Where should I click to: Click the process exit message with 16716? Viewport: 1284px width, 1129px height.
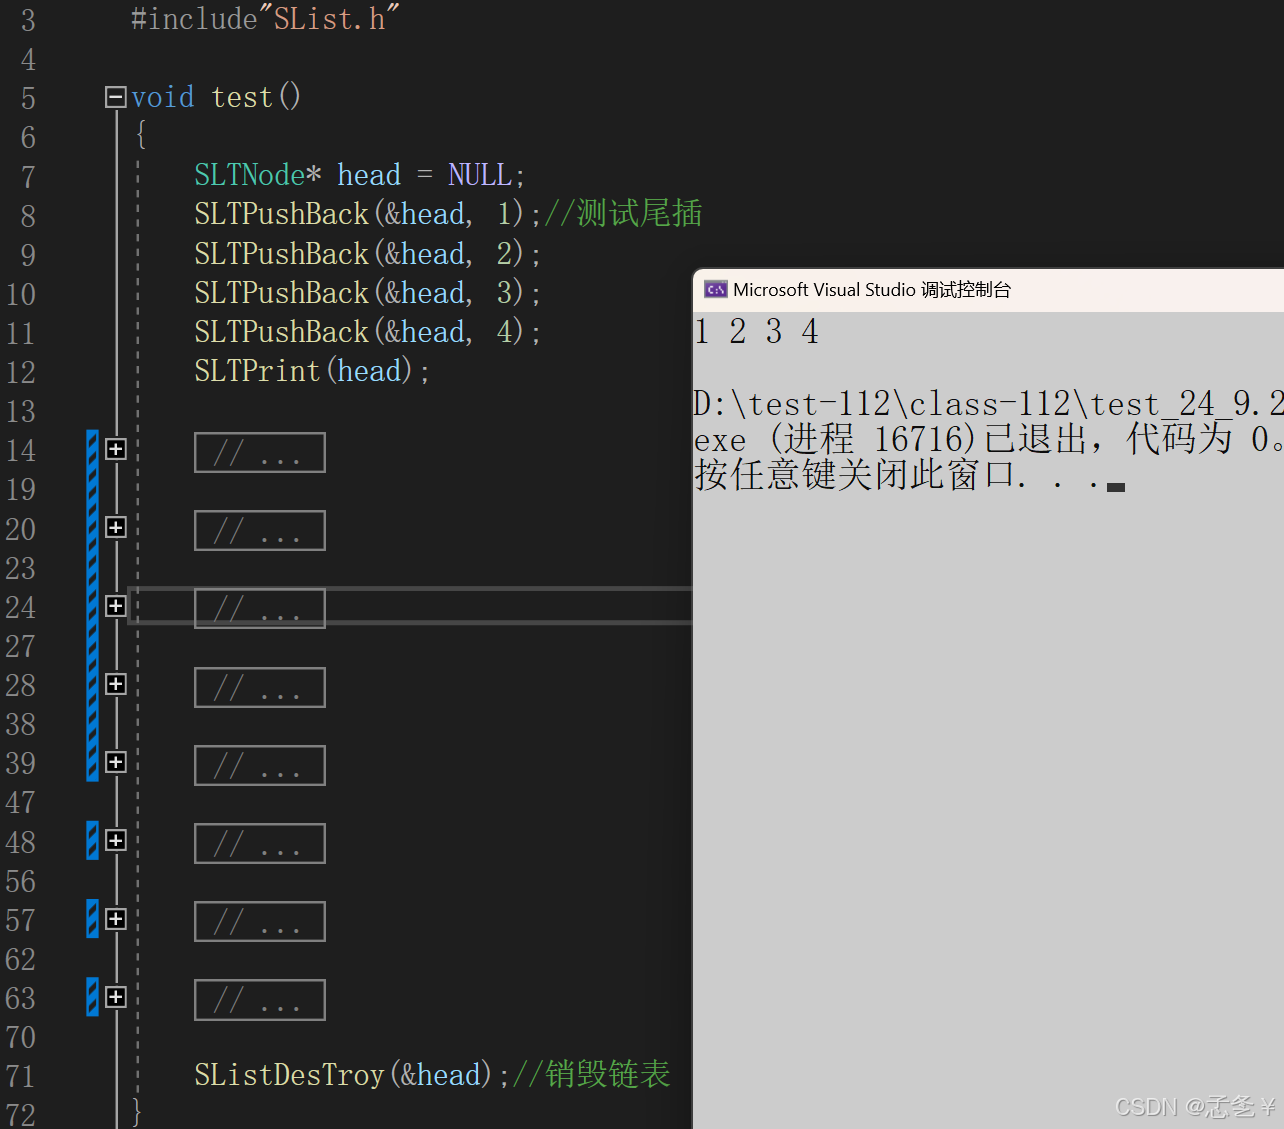coord(988,439)
